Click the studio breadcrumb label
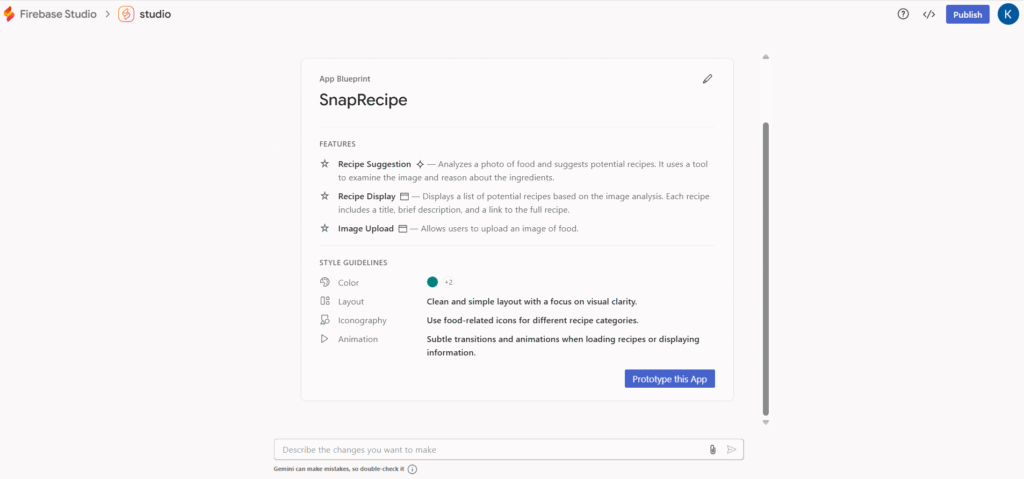Image resolution: width=1024 pixels, height=479 pixels. pos(155,14)
